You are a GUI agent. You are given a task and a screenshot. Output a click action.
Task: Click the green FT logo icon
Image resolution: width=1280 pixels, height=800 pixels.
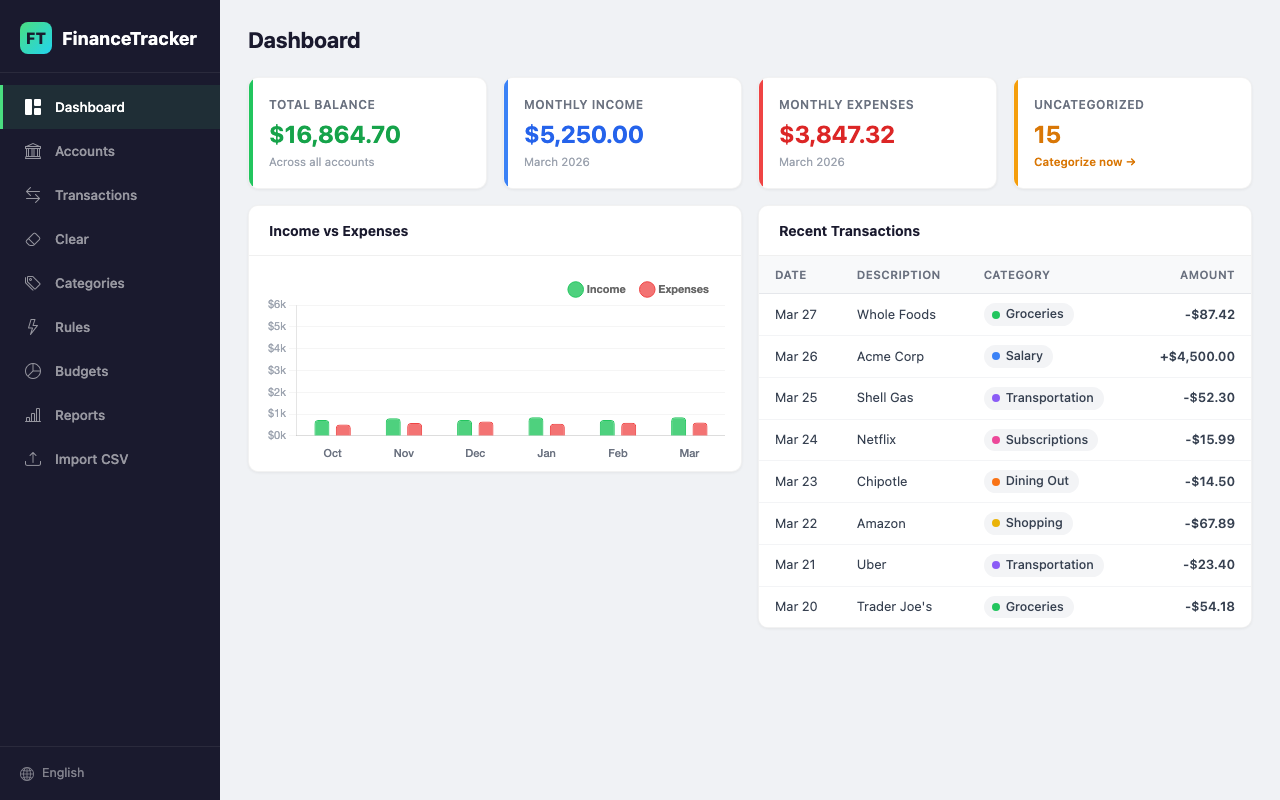coord(35,38)
